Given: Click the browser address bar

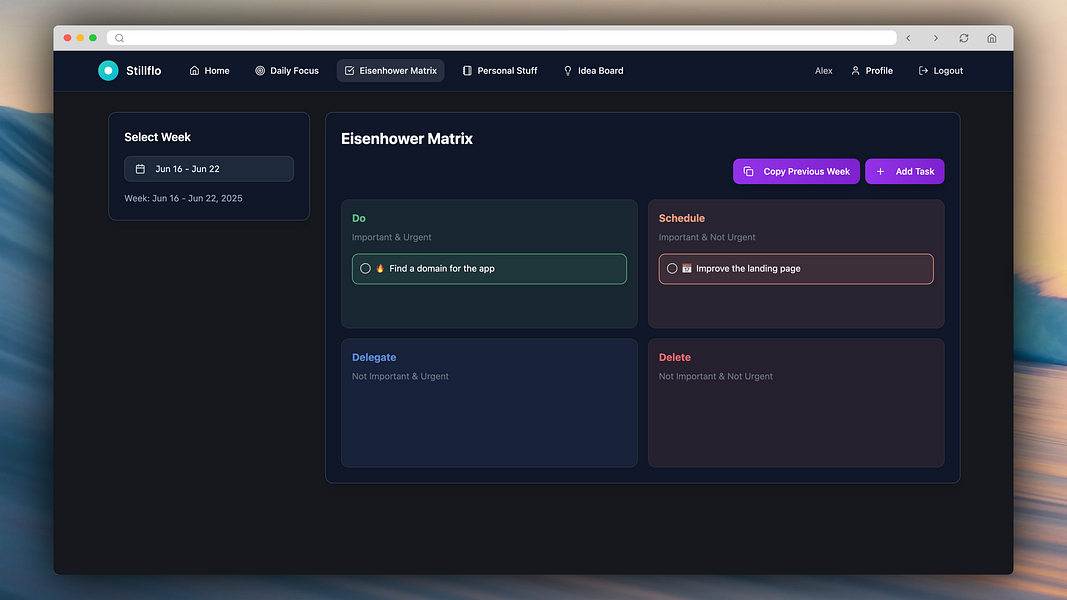Looking at the screenshot, I should [502, 38].
